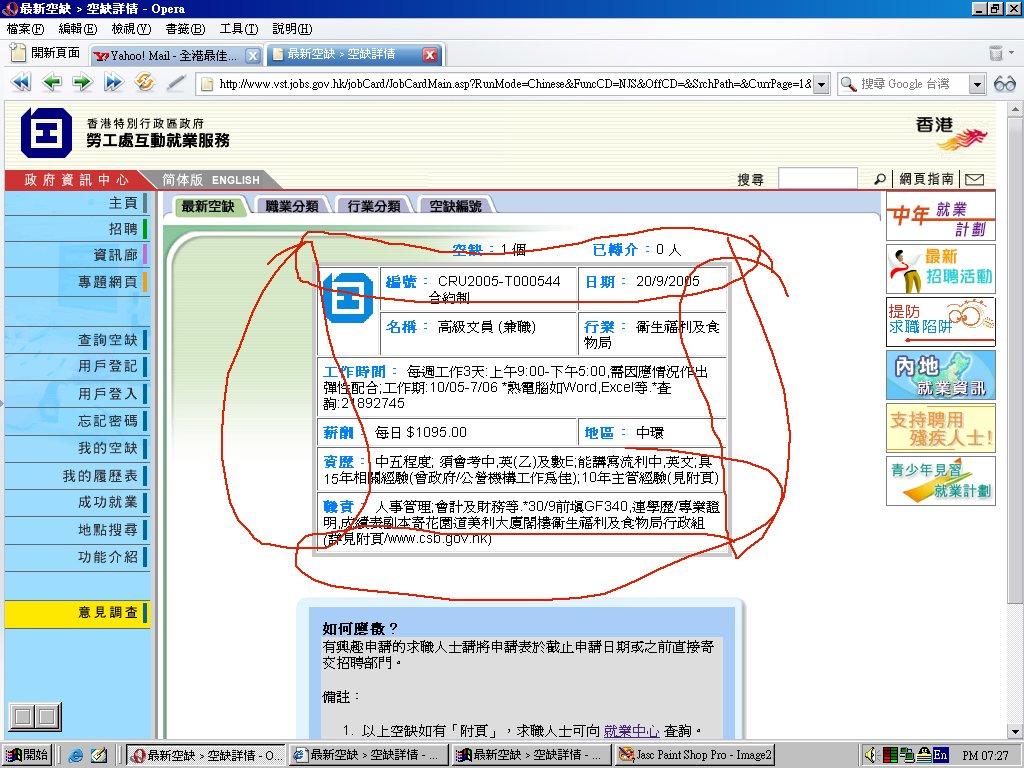
Task: Open the closed-tabs trash can icon
Action: [x=996, y=54]
